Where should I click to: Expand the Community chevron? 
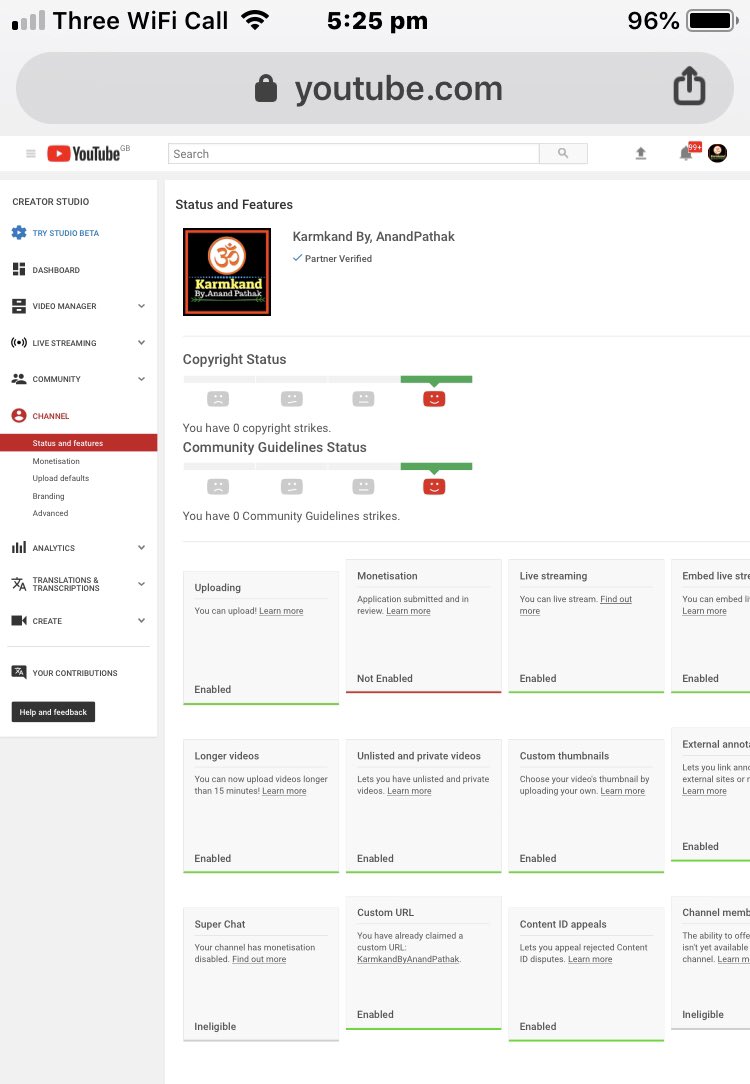(141, 379)
